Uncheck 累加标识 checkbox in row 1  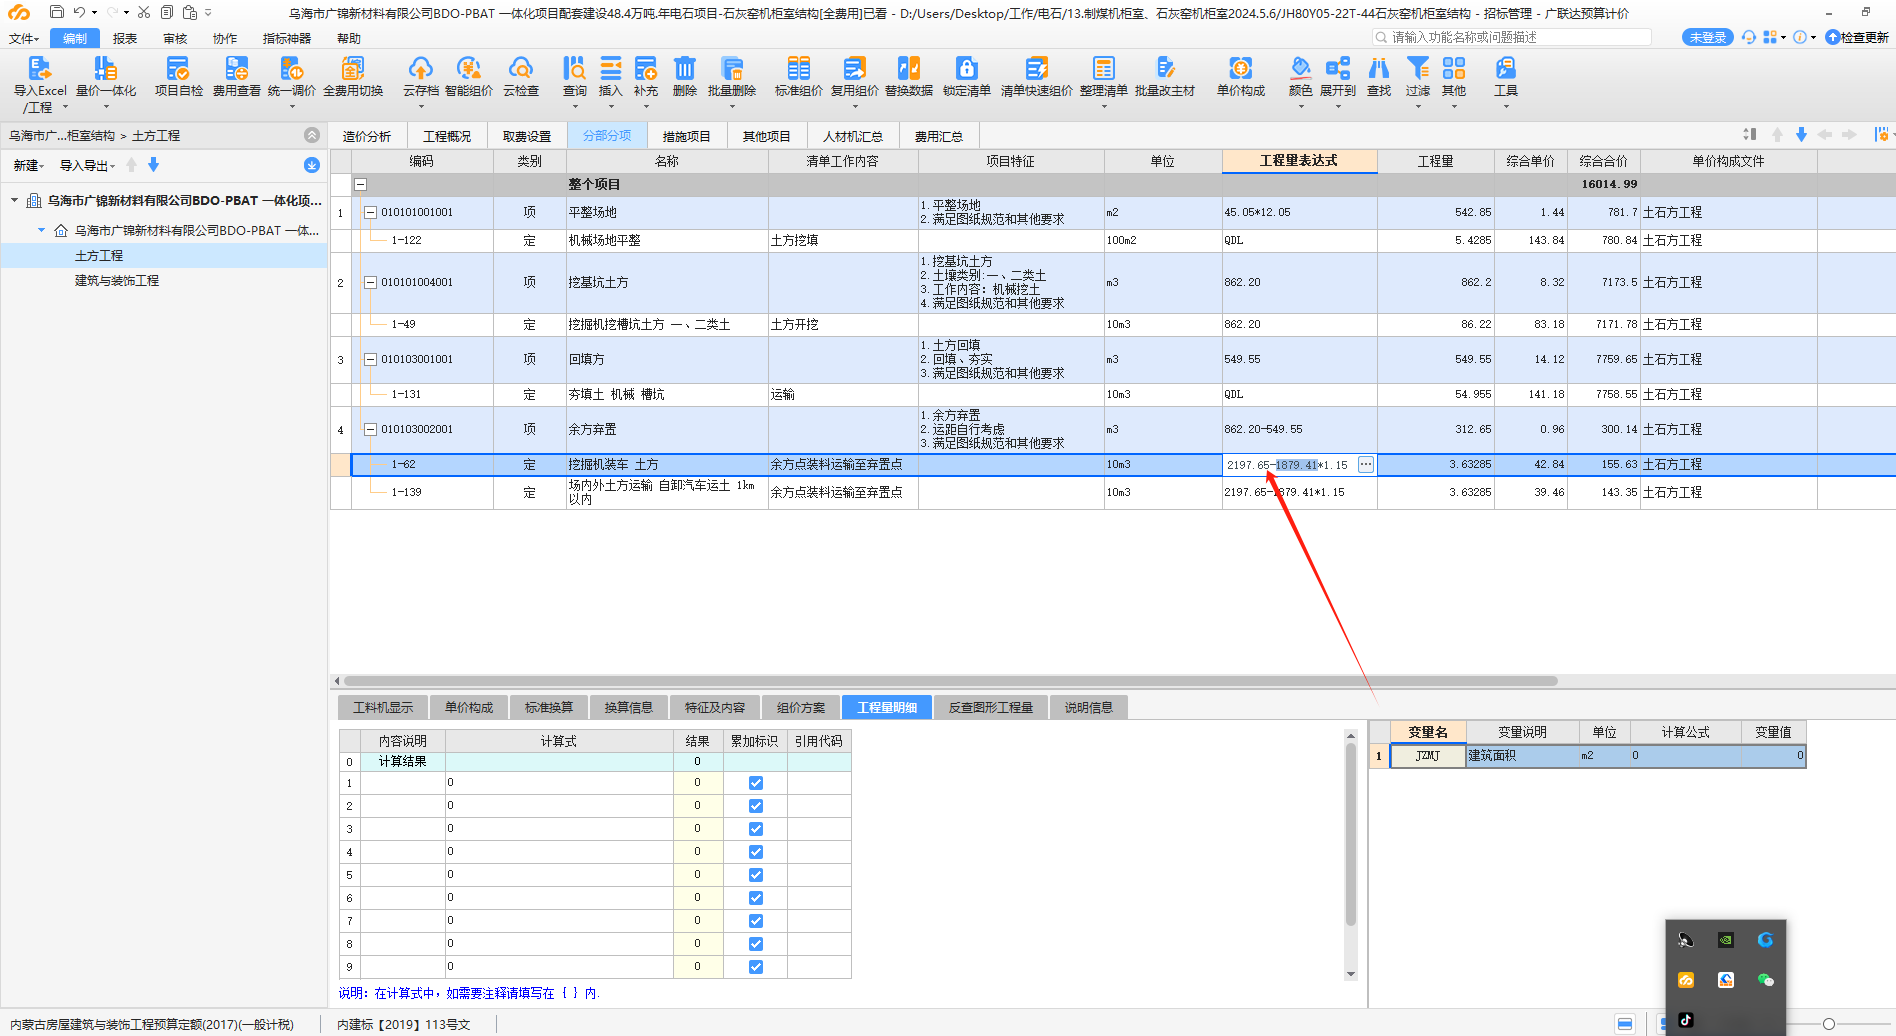756,783
